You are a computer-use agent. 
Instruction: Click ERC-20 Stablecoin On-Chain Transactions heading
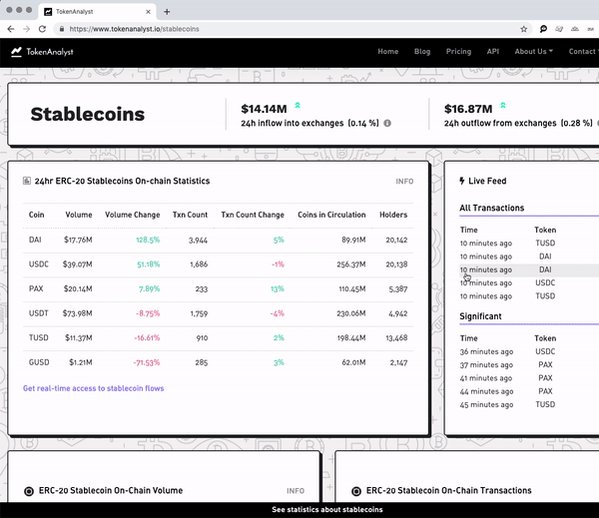pyautogui.click(x=448, y=490)
